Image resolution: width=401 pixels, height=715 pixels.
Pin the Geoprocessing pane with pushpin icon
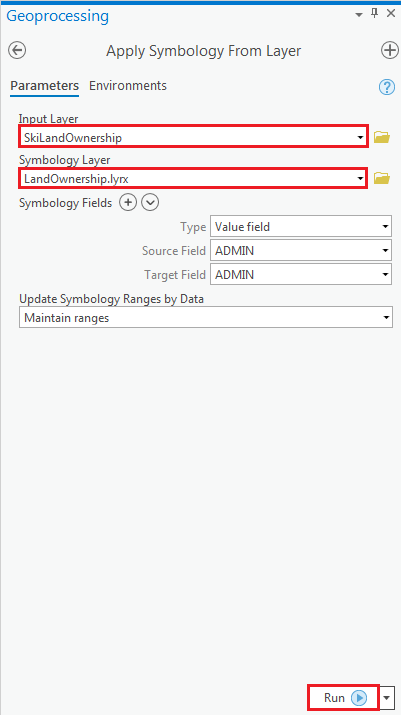[375, 14]
